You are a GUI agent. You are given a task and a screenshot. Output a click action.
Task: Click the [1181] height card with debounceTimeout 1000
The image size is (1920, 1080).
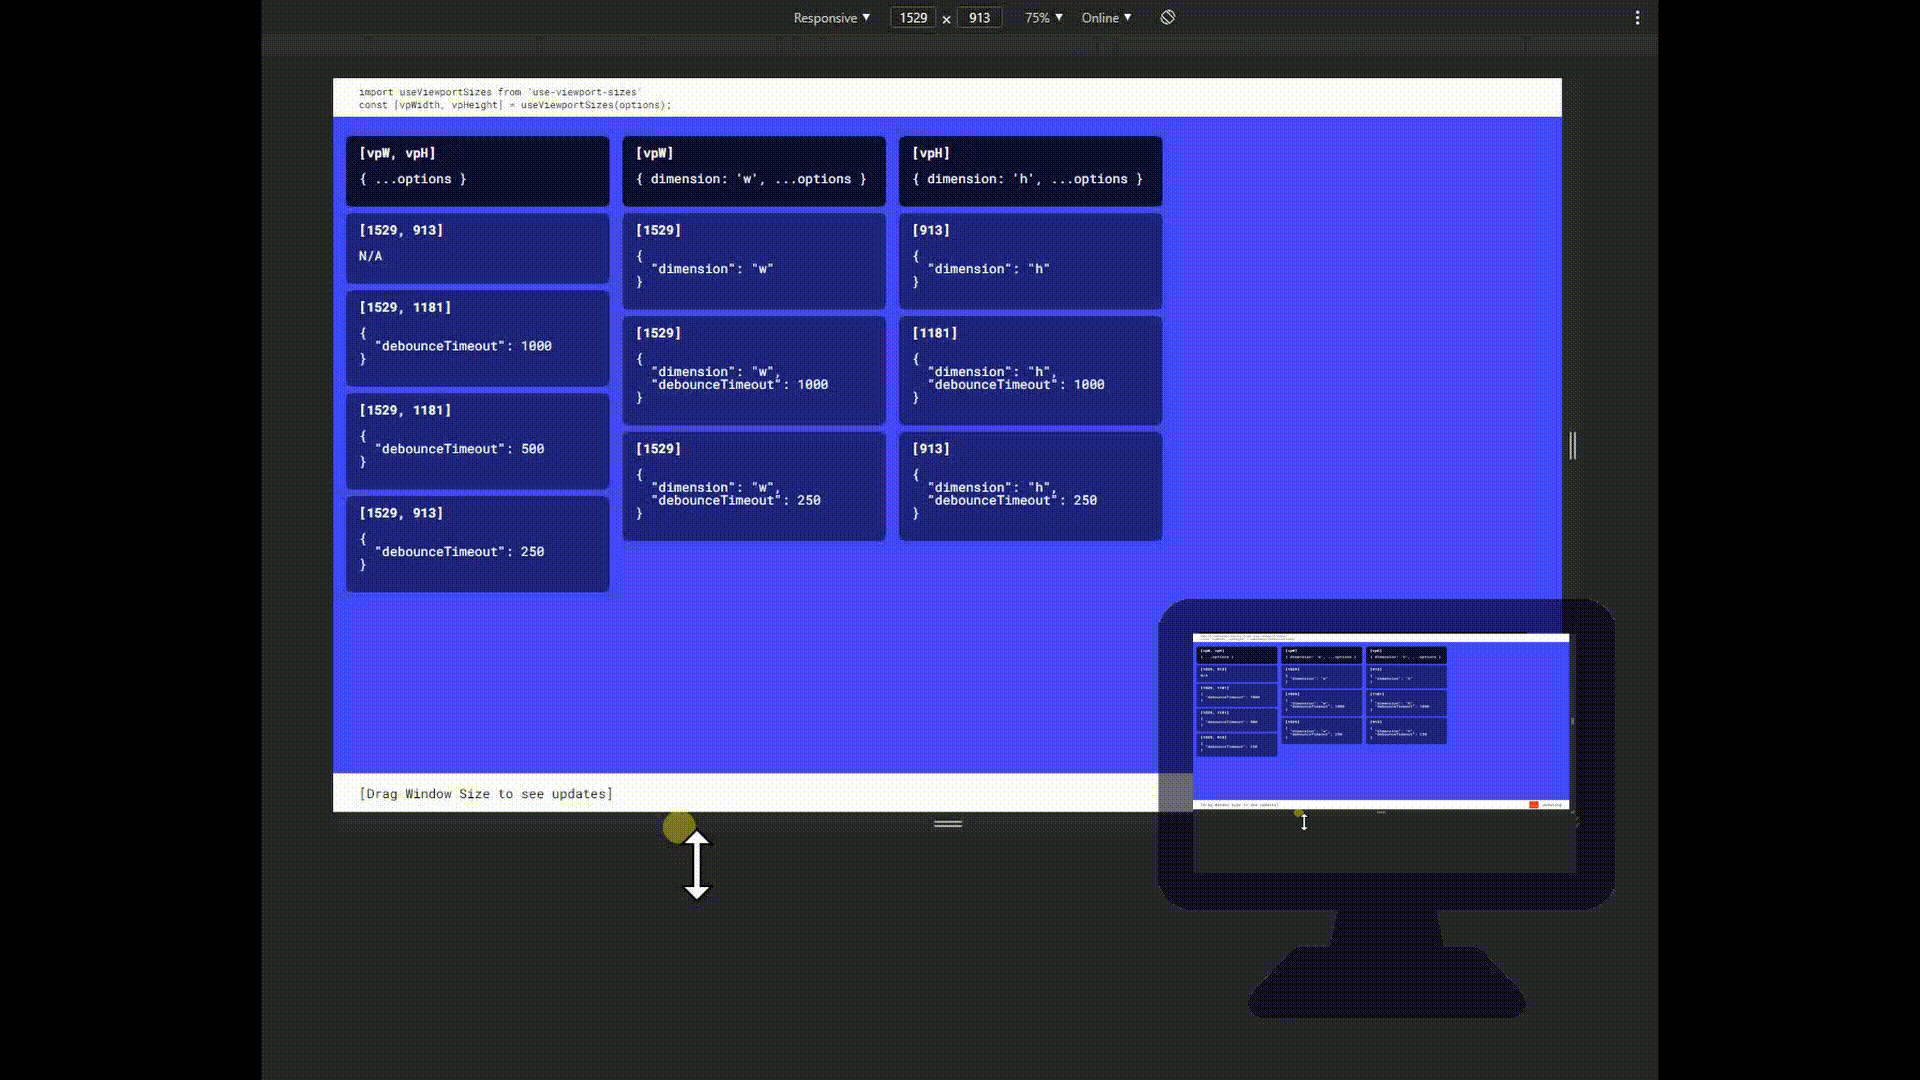point(1030,370)
